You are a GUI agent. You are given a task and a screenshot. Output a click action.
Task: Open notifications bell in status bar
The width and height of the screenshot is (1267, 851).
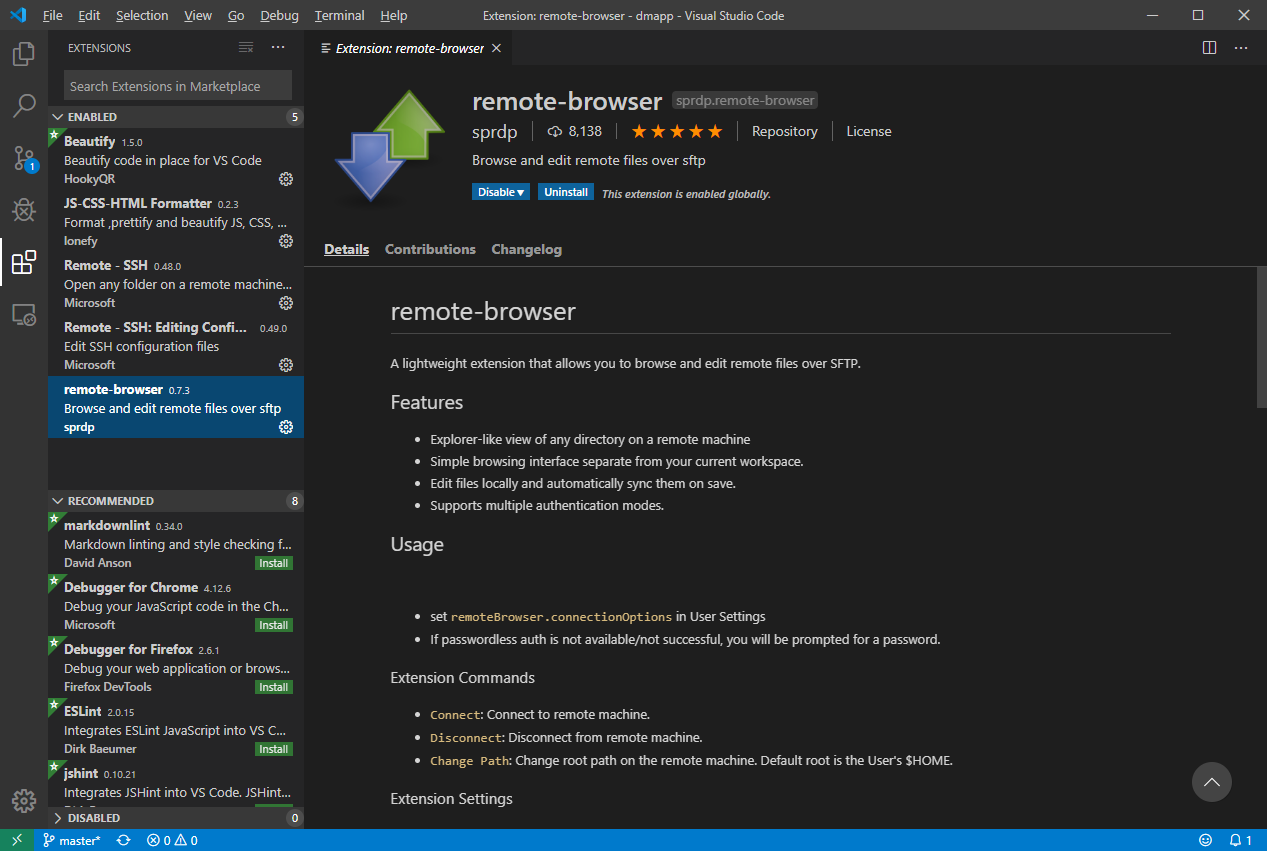point(1241,840)
